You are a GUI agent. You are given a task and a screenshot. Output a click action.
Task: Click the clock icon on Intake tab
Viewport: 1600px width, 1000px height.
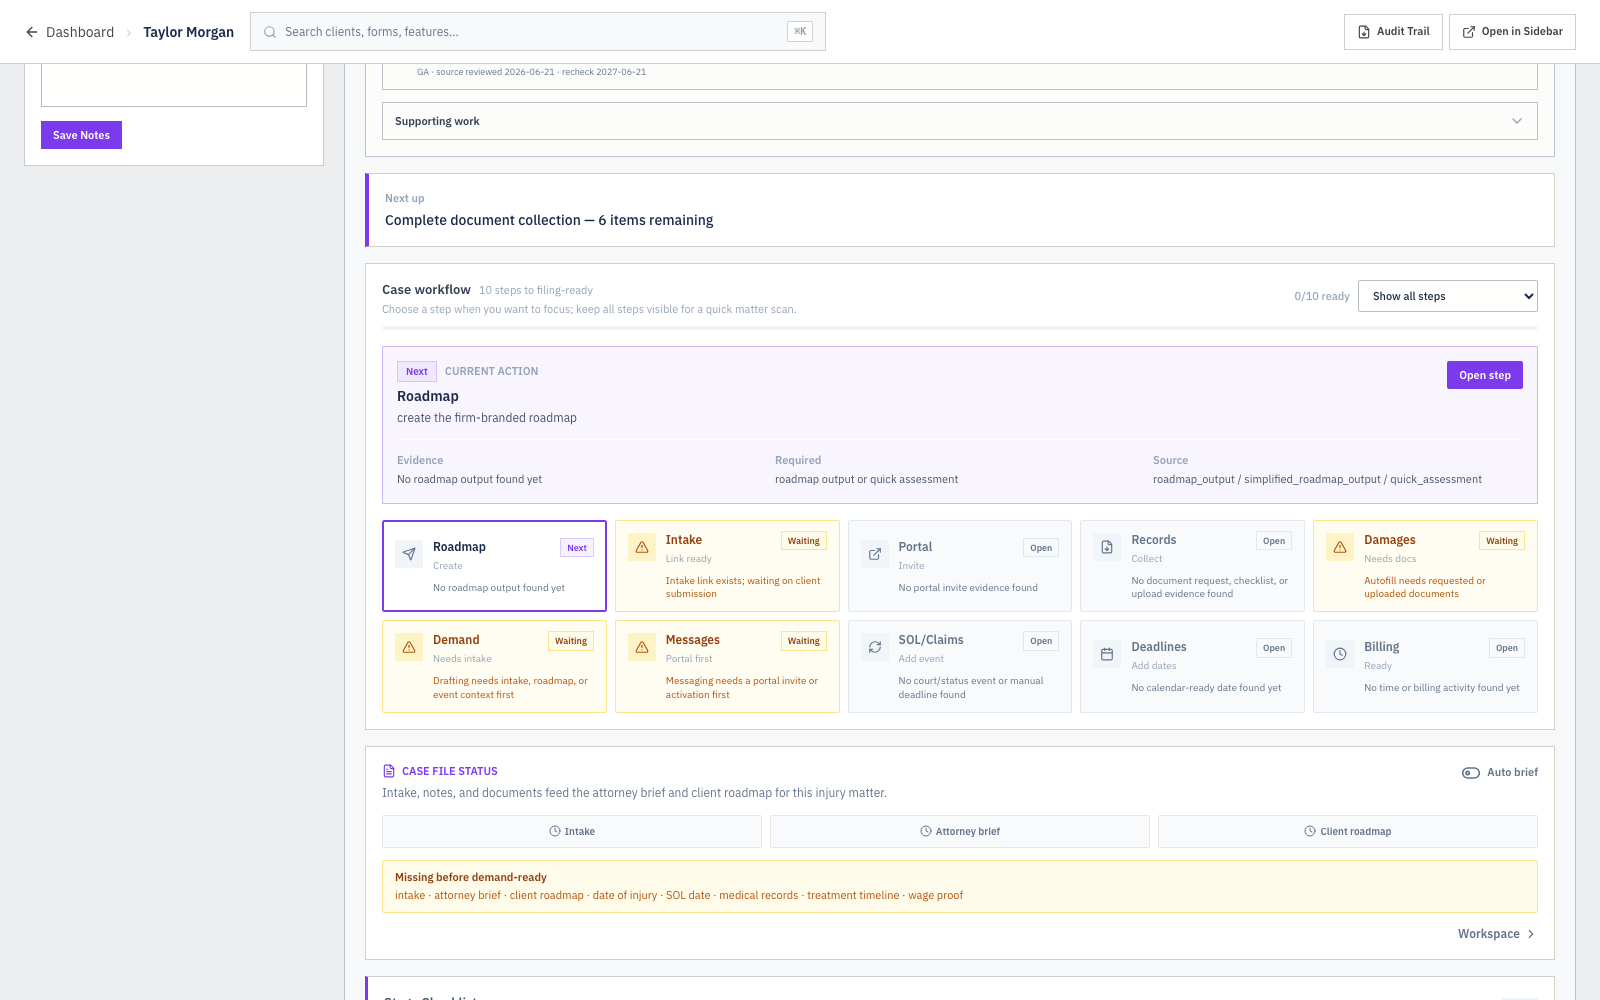pos(555,831)
